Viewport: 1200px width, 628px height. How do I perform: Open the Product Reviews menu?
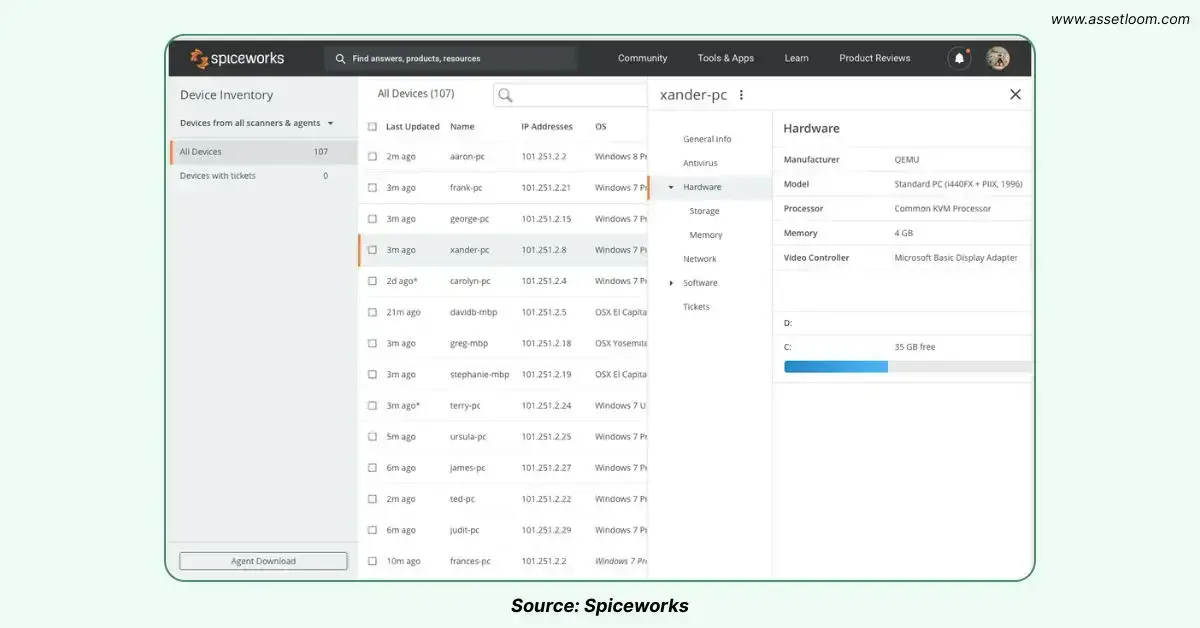pos(875,58)
